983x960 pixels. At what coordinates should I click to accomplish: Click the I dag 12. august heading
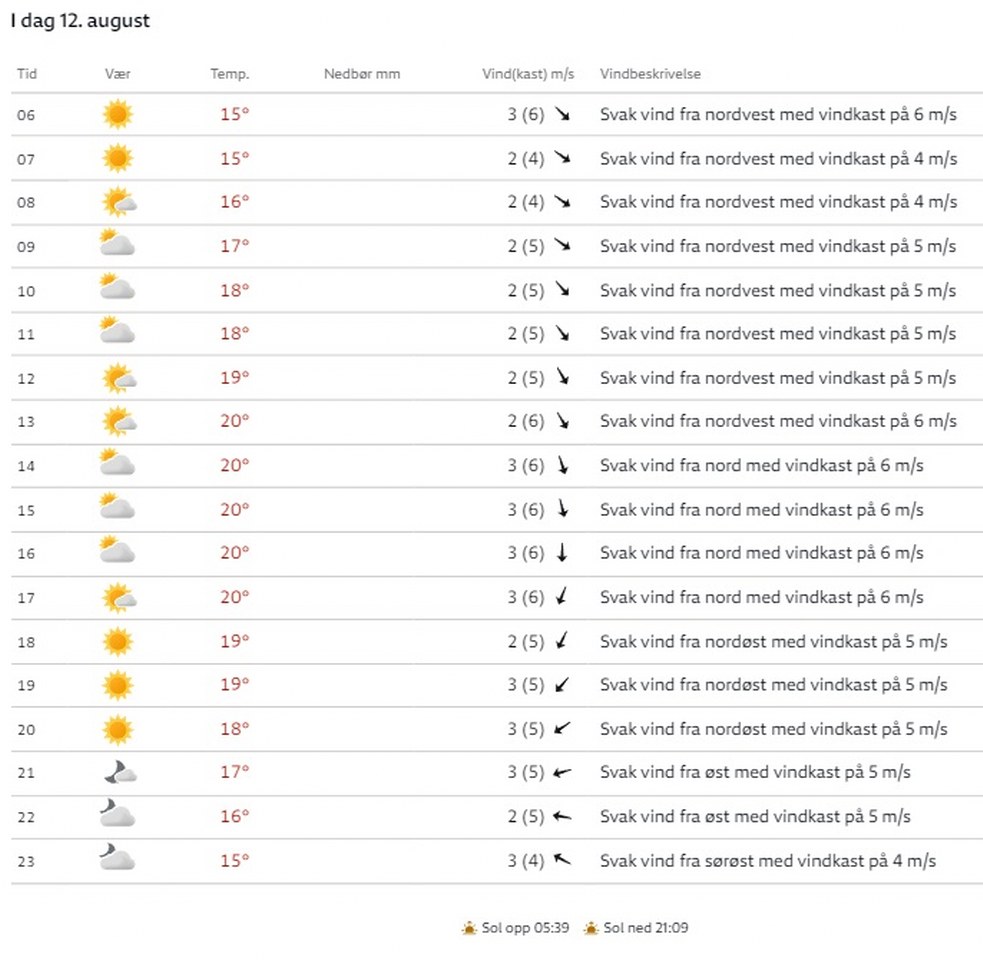81,20
